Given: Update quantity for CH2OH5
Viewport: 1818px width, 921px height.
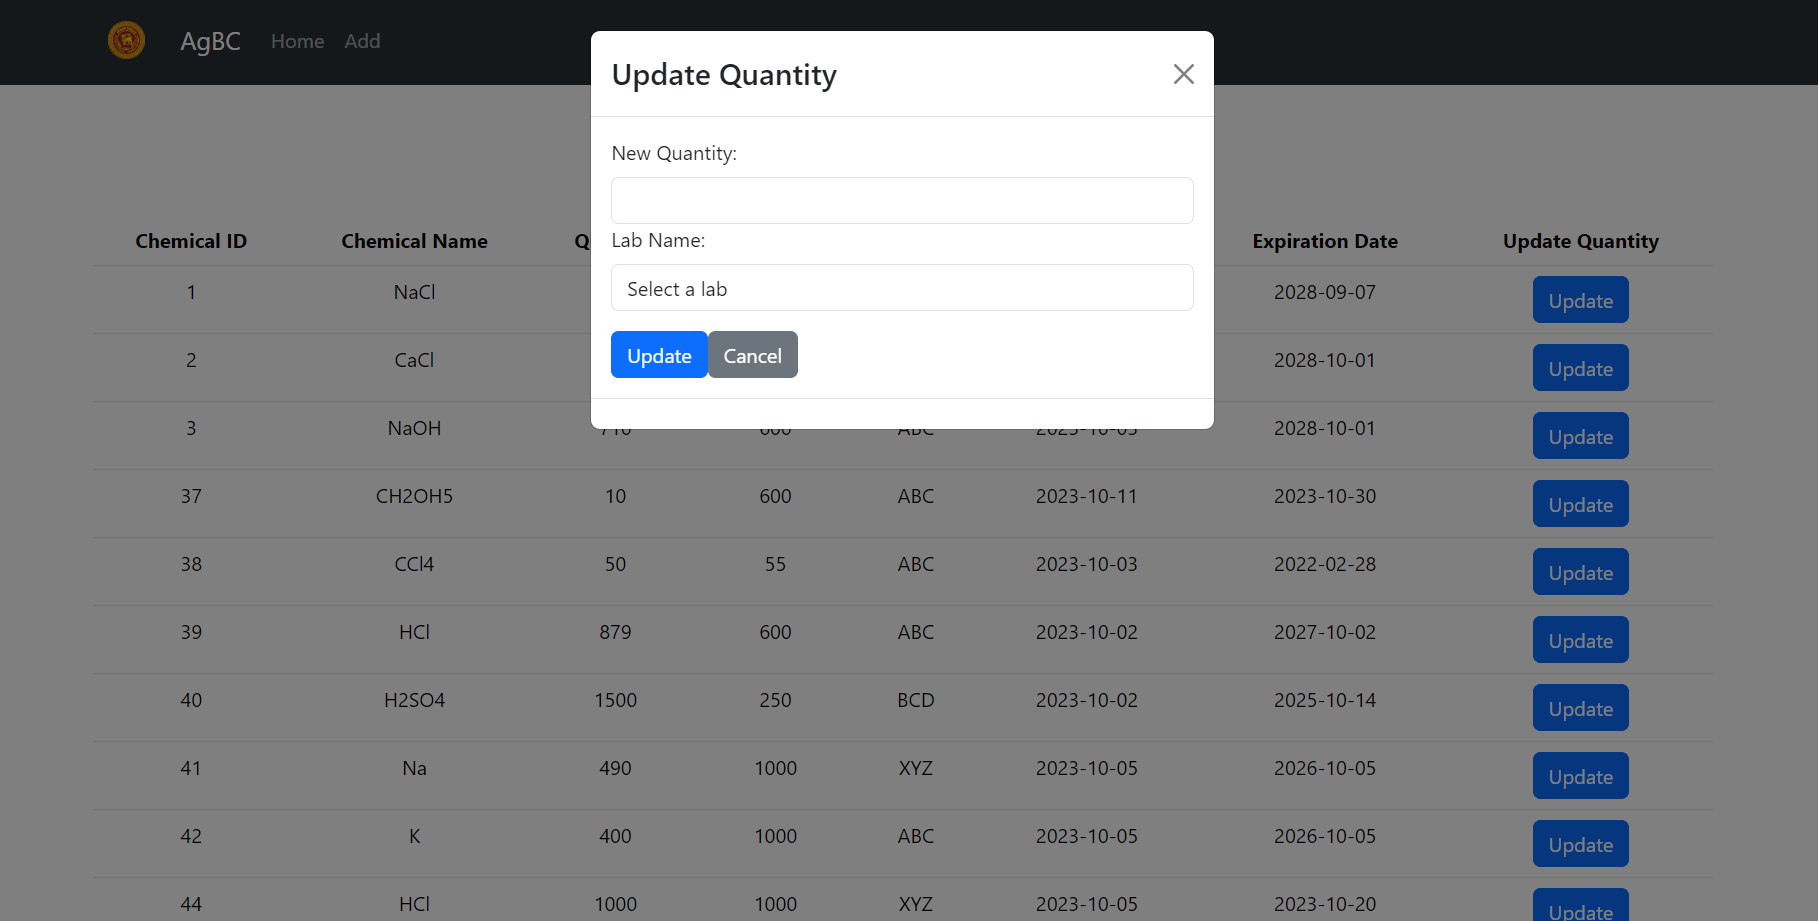Looking at the screenshot, I should pyautogui.click(x=1580, y=503).
